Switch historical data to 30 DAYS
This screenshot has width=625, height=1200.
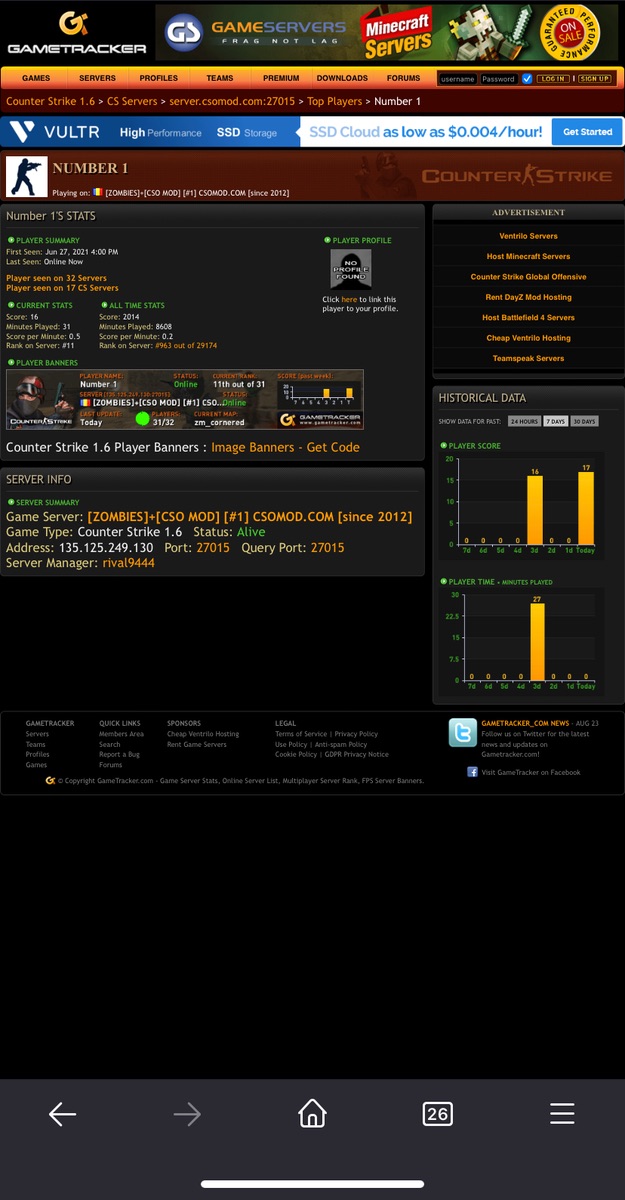click(584, 421)
